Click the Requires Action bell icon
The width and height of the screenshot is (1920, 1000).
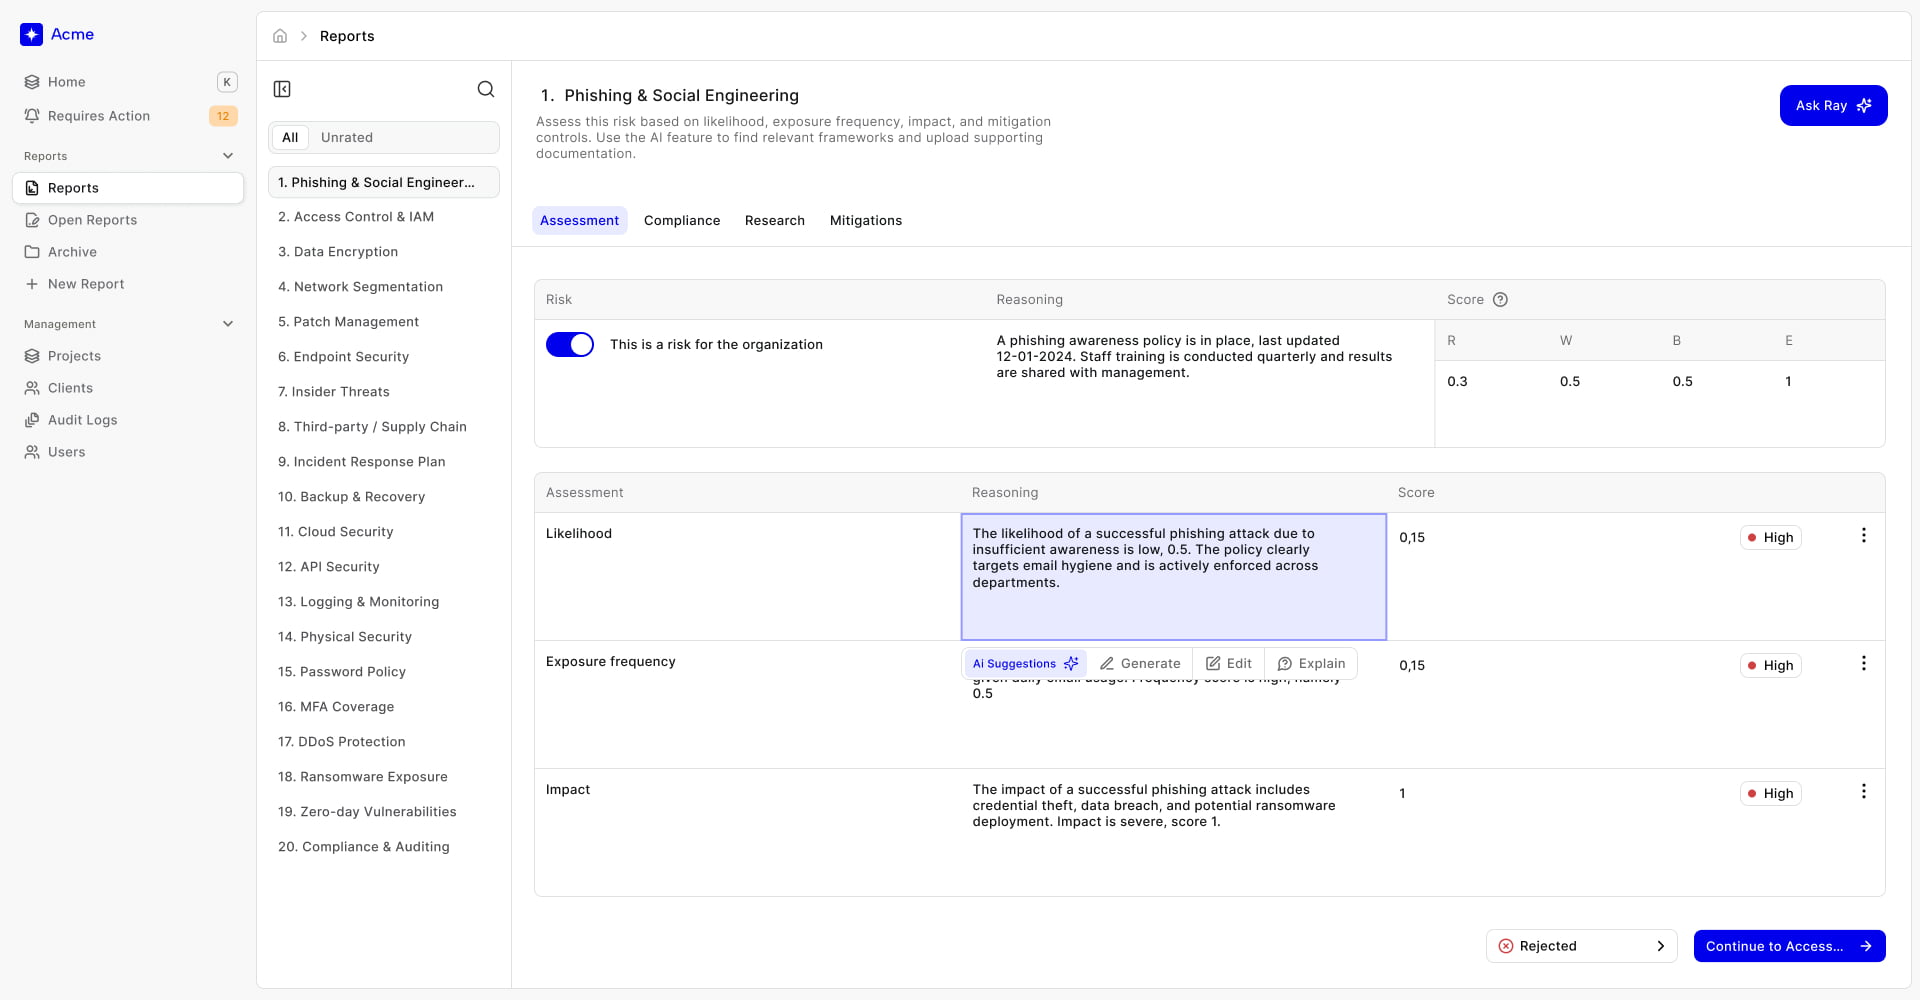[32, 116]
